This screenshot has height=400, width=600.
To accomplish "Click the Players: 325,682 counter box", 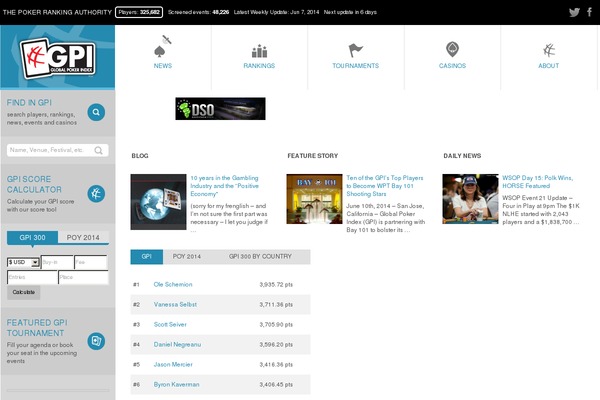I will [139, 12].
